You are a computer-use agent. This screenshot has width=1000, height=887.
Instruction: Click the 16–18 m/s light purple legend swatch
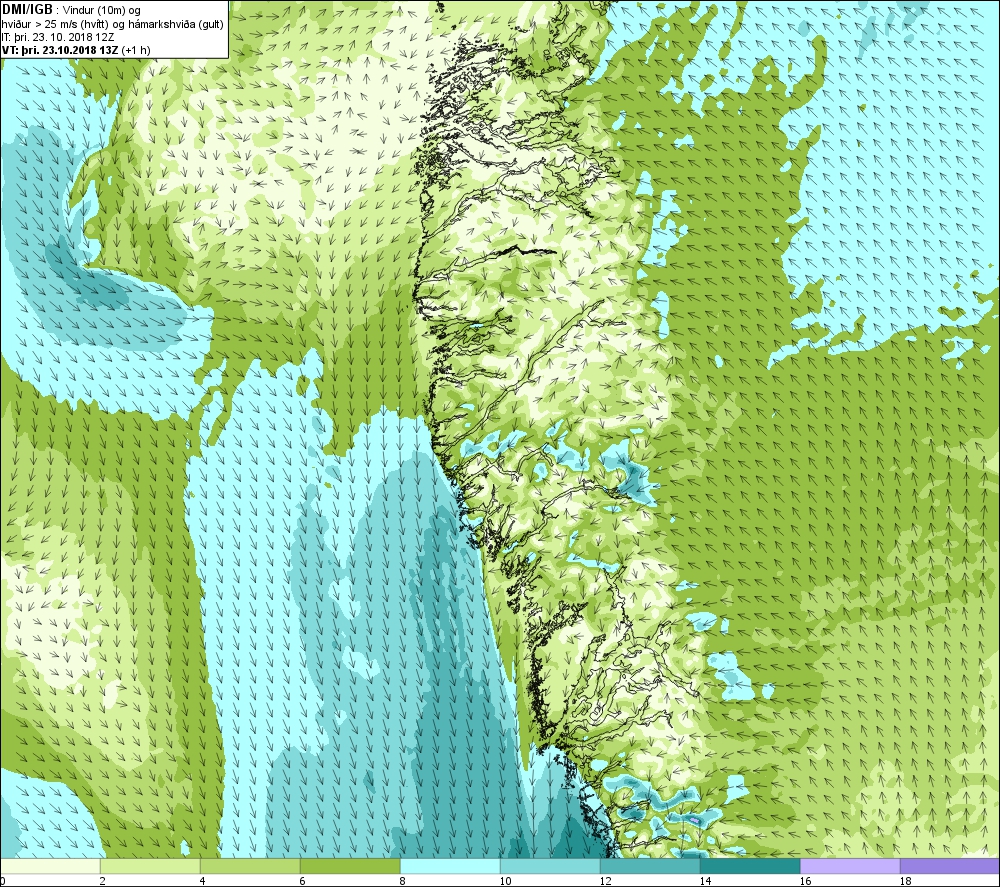pyautogui.click(x=850, y=866)
